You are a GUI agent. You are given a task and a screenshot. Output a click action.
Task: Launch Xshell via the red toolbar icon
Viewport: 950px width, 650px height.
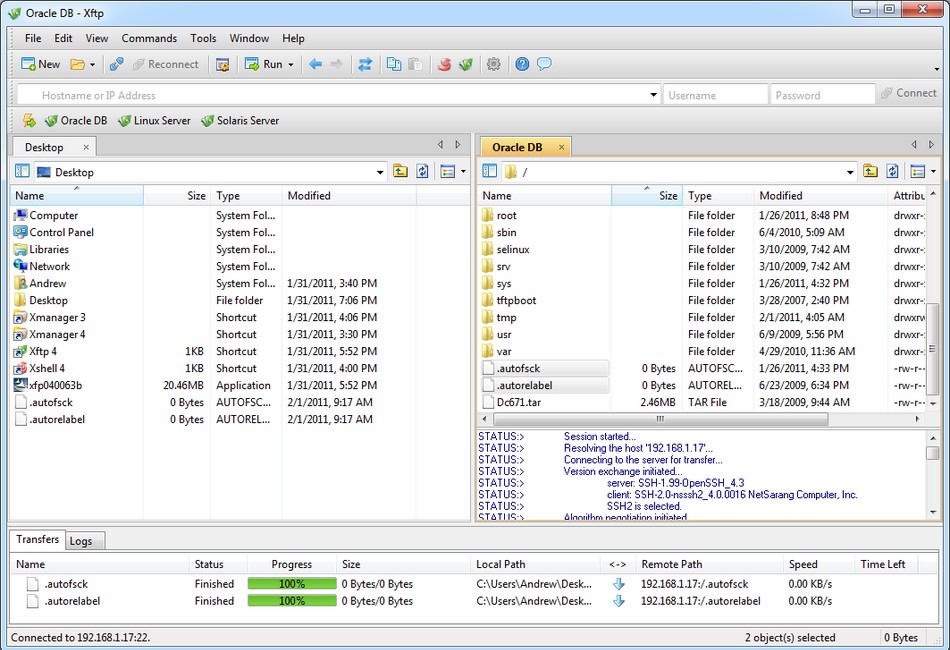coord(444,64)
